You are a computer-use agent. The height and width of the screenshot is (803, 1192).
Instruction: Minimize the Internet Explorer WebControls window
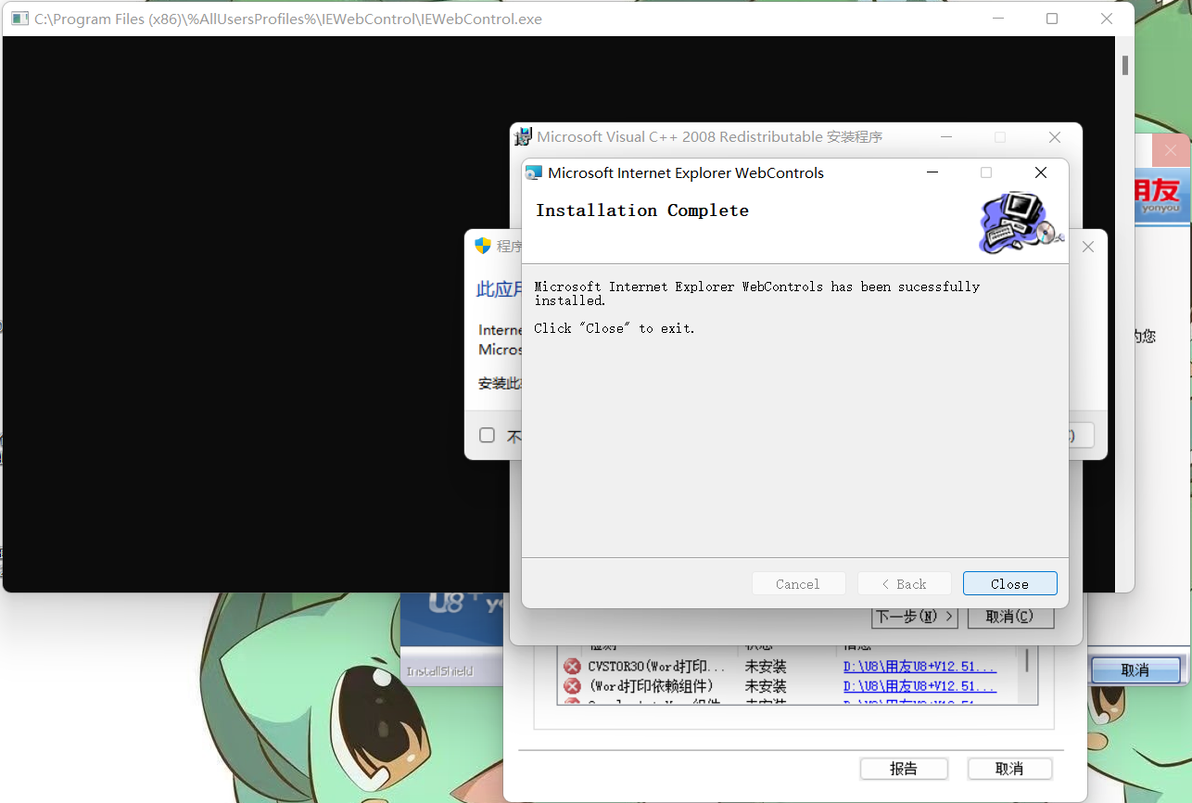click(x=932, y=173)
